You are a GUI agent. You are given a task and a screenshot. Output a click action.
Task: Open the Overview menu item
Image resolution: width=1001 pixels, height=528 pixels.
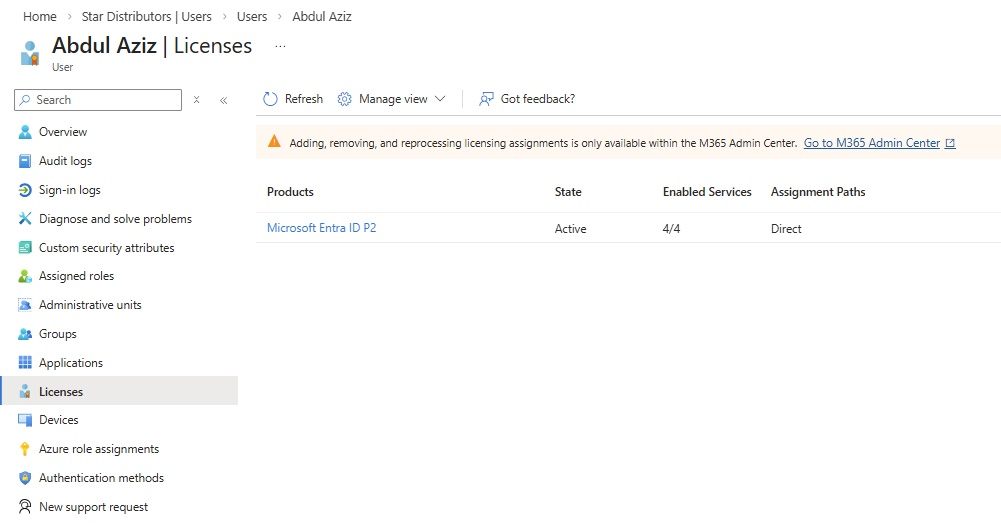62,132
